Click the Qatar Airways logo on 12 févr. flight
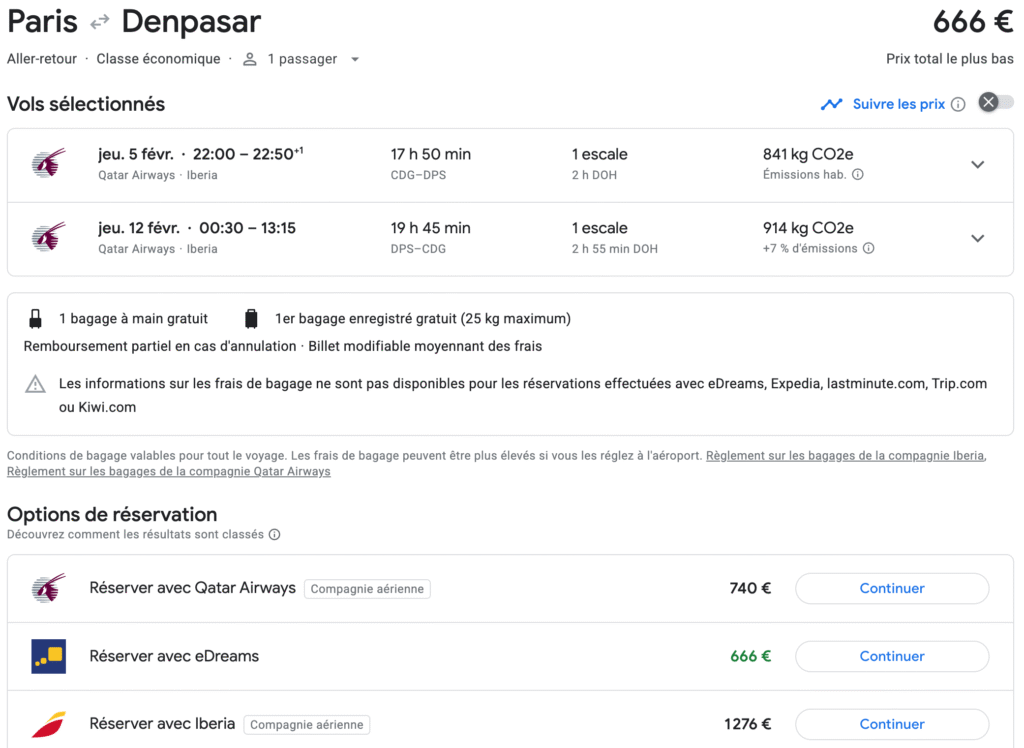Screen dimensions: 1024x748 tap(49, 237)
